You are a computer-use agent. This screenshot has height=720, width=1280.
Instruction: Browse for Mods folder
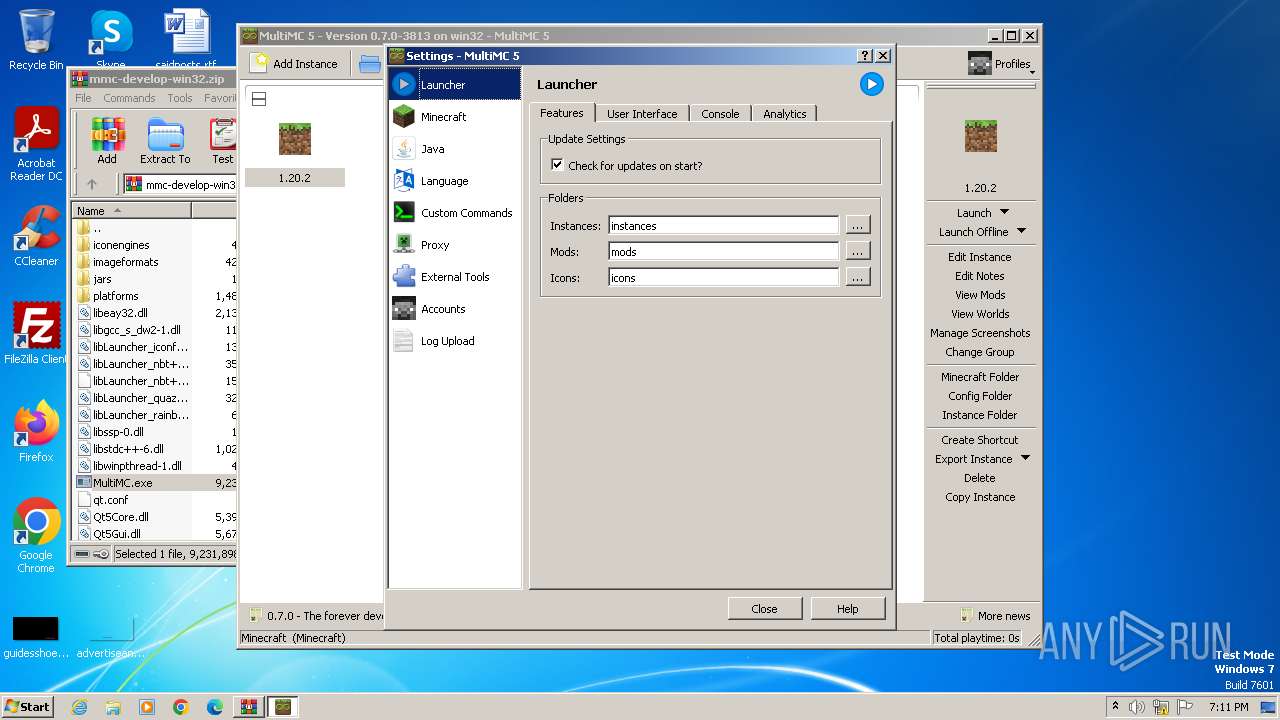(x=858, y=251)
